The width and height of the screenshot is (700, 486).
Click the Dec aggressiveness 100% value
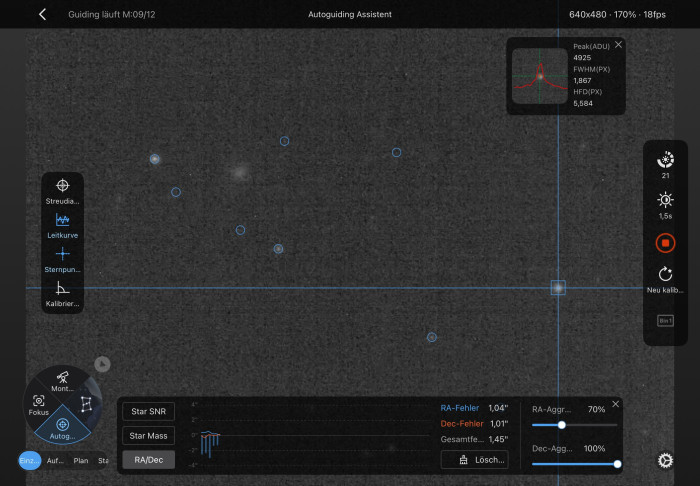594,449
